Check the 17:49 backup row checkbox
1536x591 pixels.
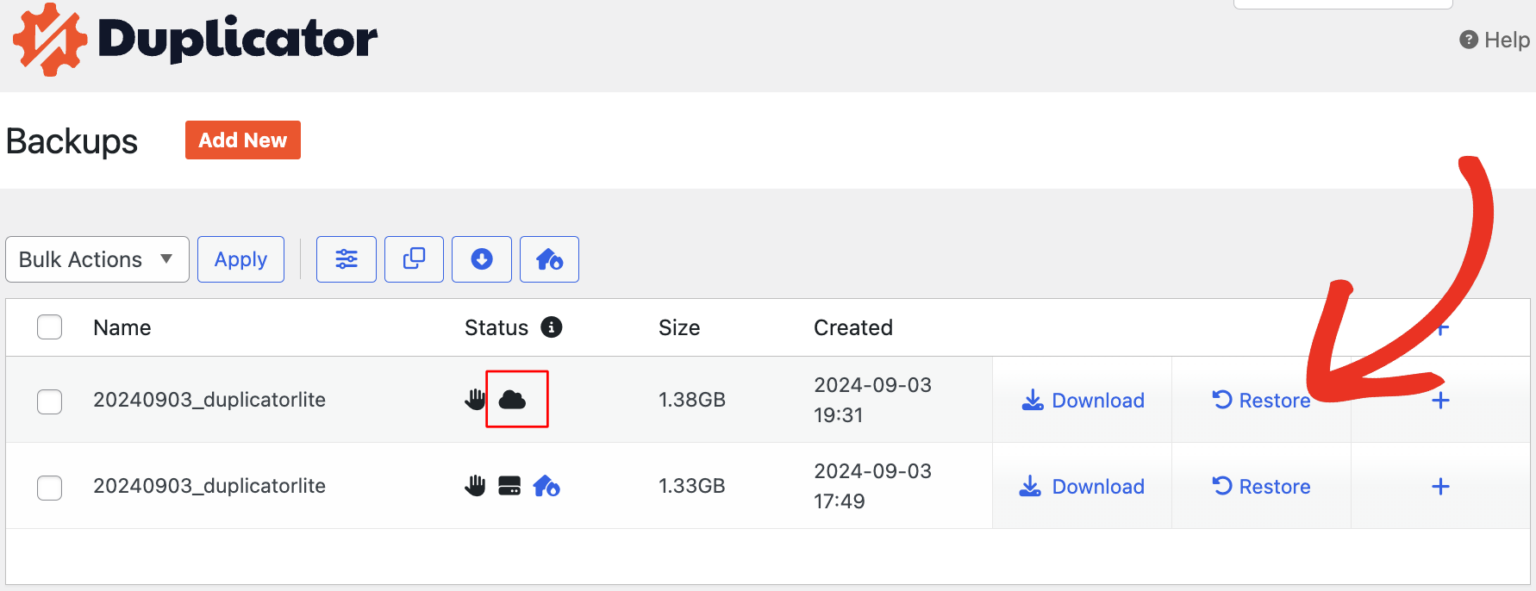click(49, 487)
